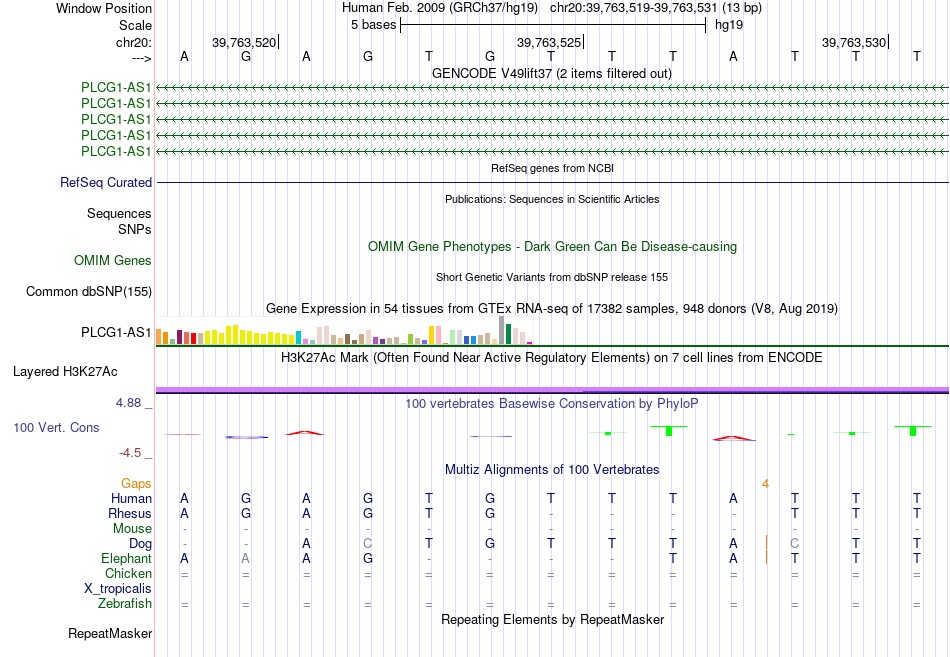The image size is (950, 657).
Task: Click the chr20: base position label
Action: coord(134,42)
